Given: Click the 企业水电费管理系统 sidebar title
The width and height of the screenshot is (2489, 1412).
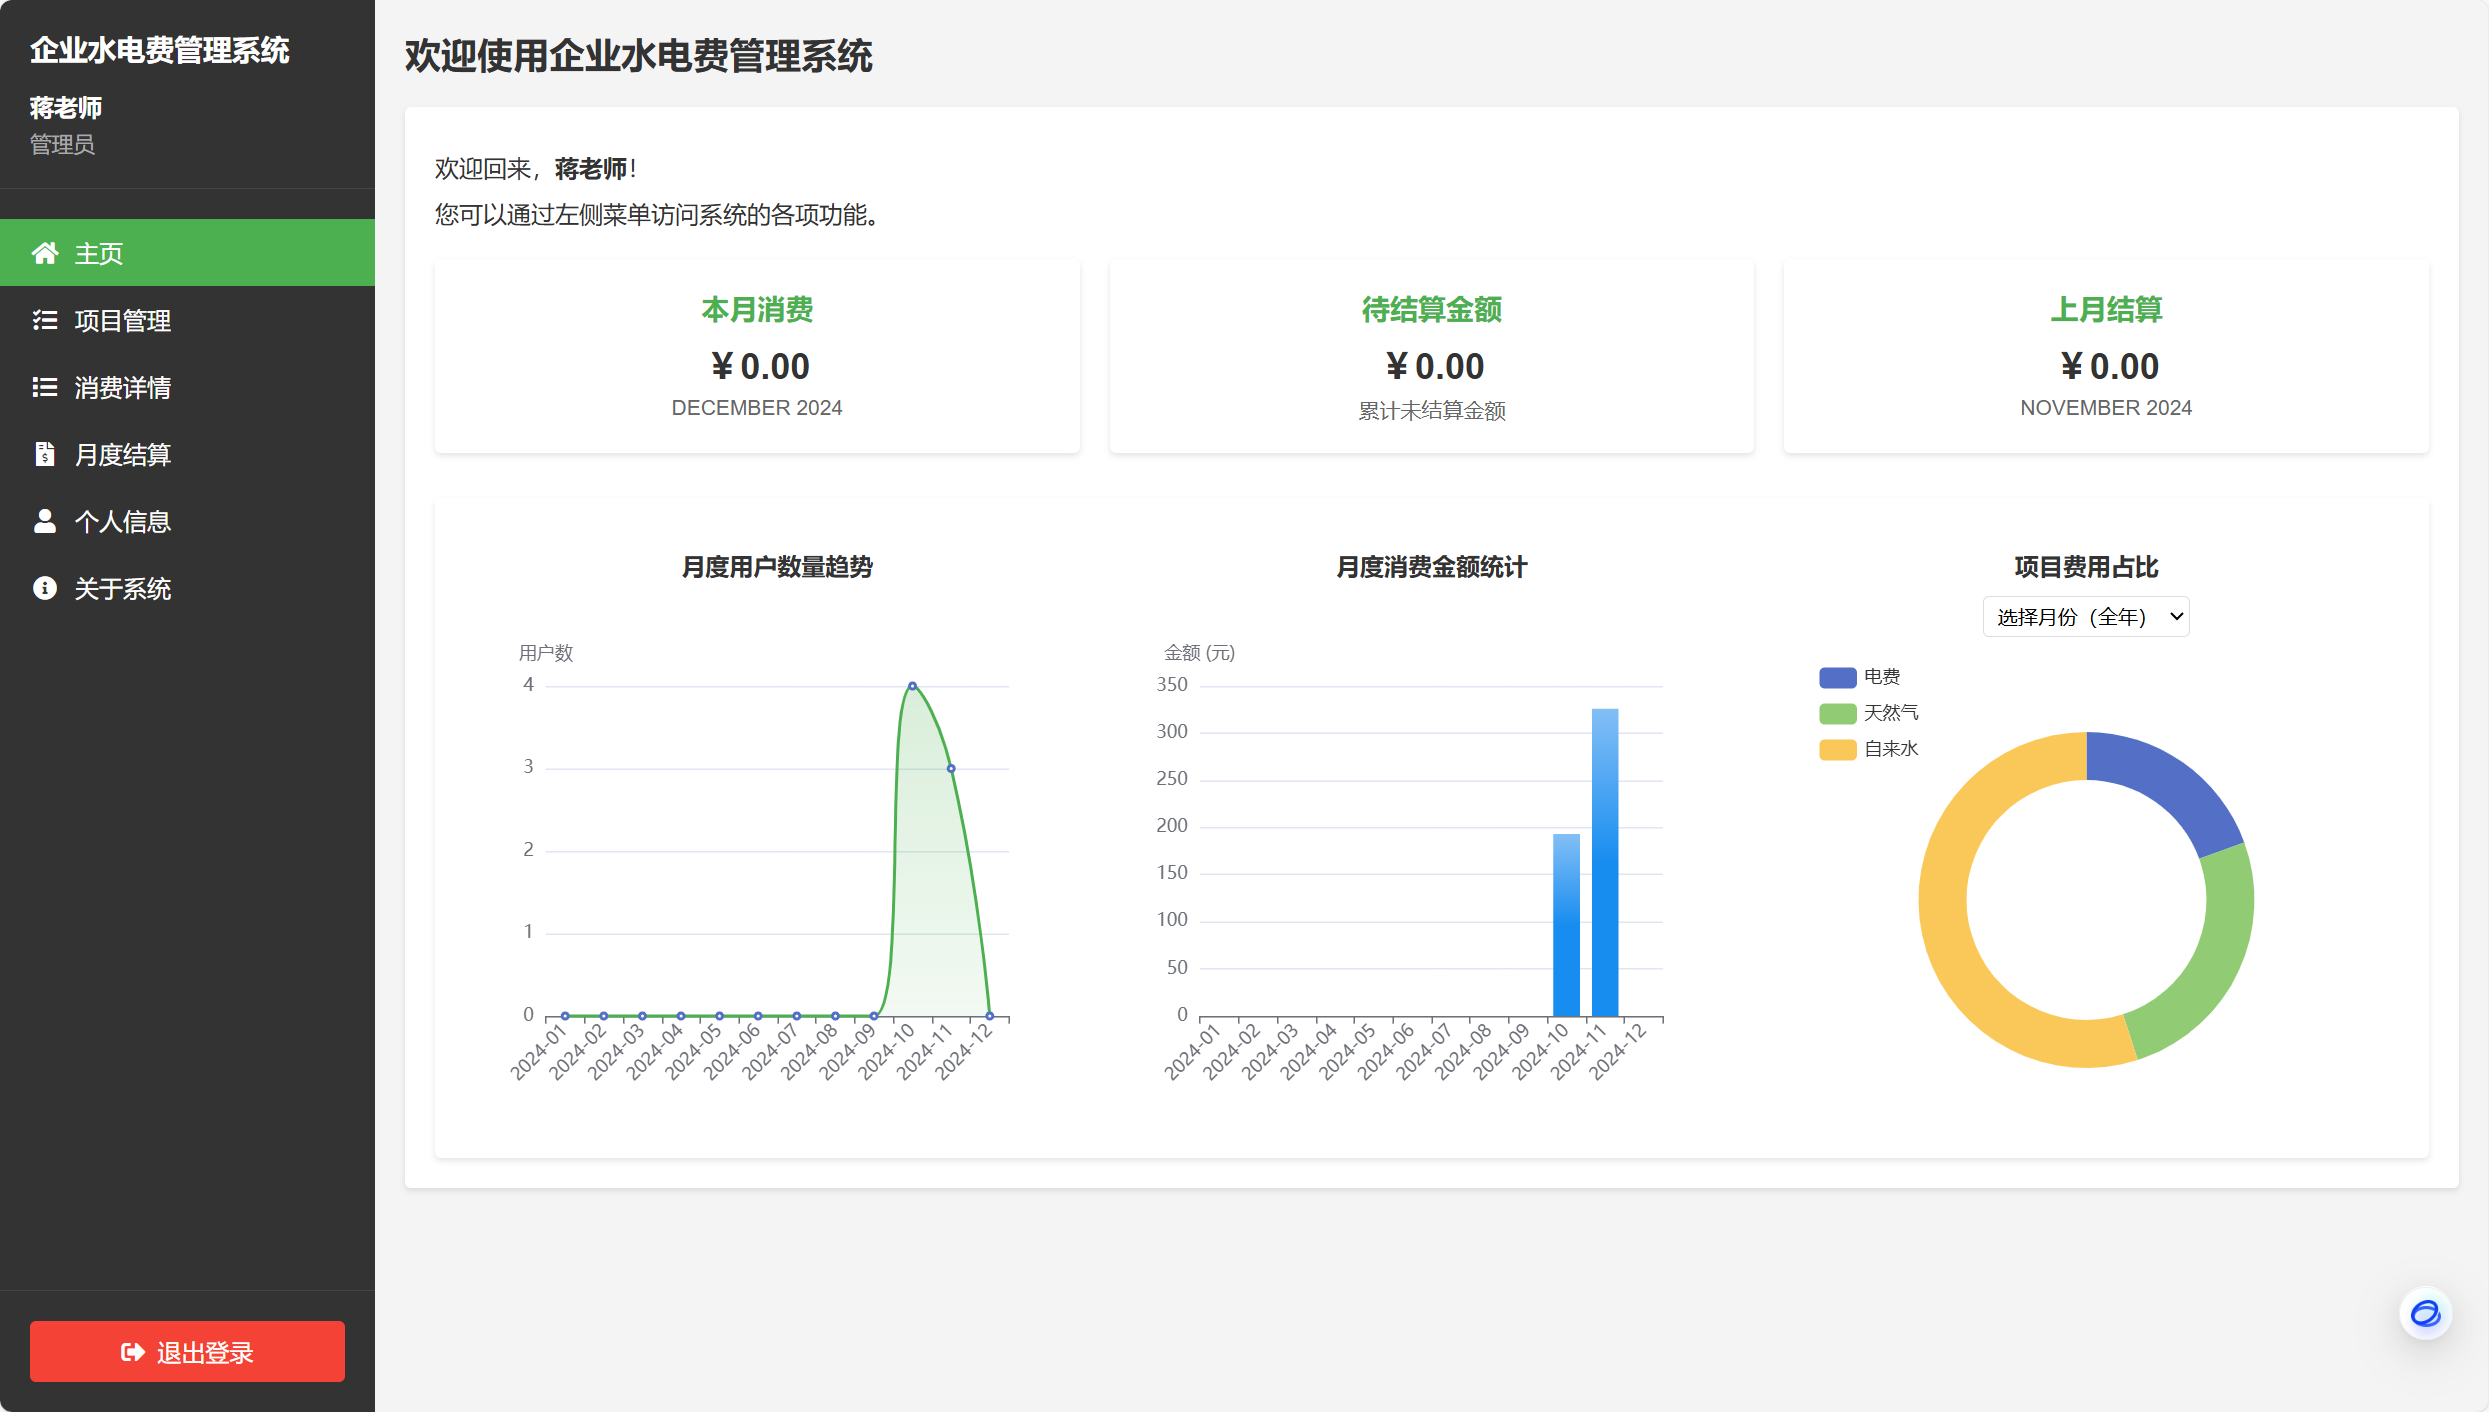Looking at the screenshot, I should coord(159,50).
